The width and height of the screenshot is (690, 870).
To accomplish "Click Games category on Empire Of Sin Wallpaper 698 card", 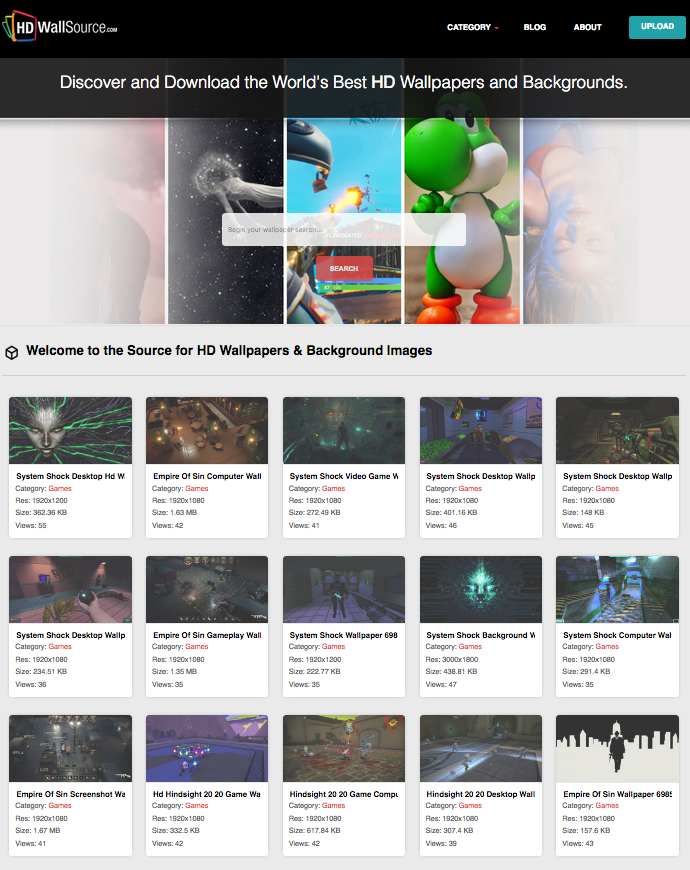I will (607, 805).
